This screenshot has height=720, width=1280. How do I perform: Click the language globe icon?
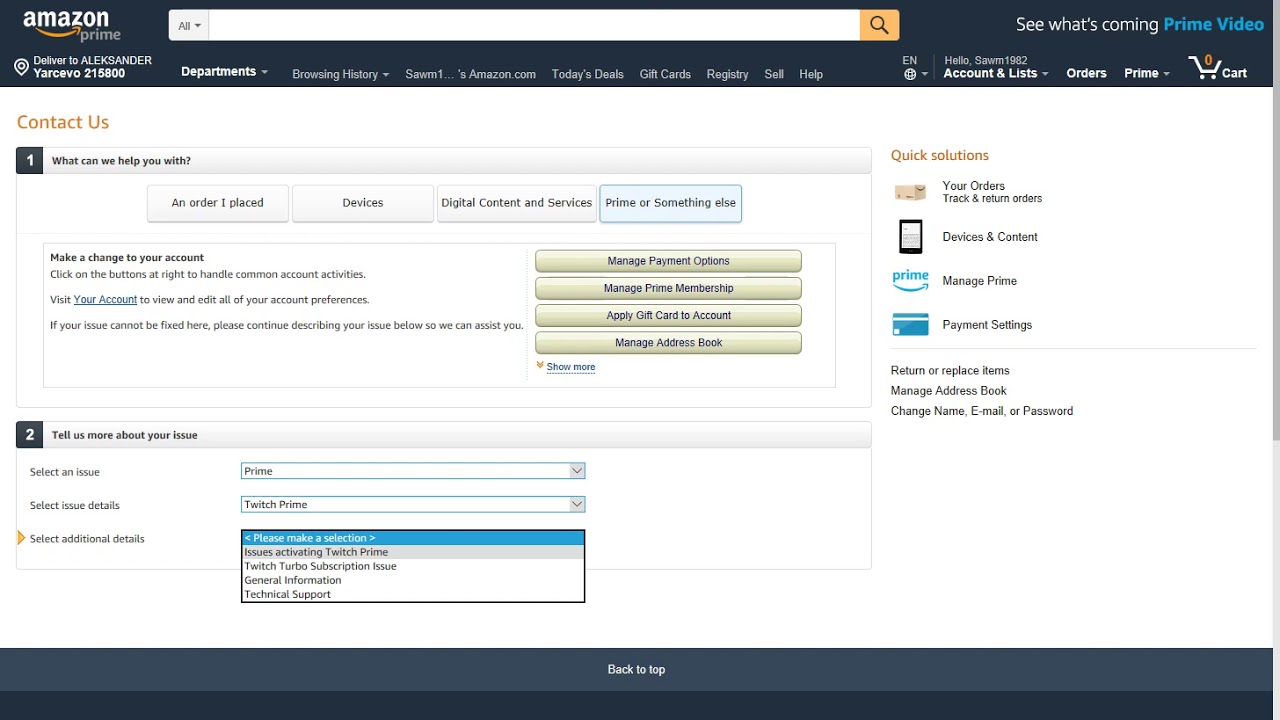tap(910, 74)
